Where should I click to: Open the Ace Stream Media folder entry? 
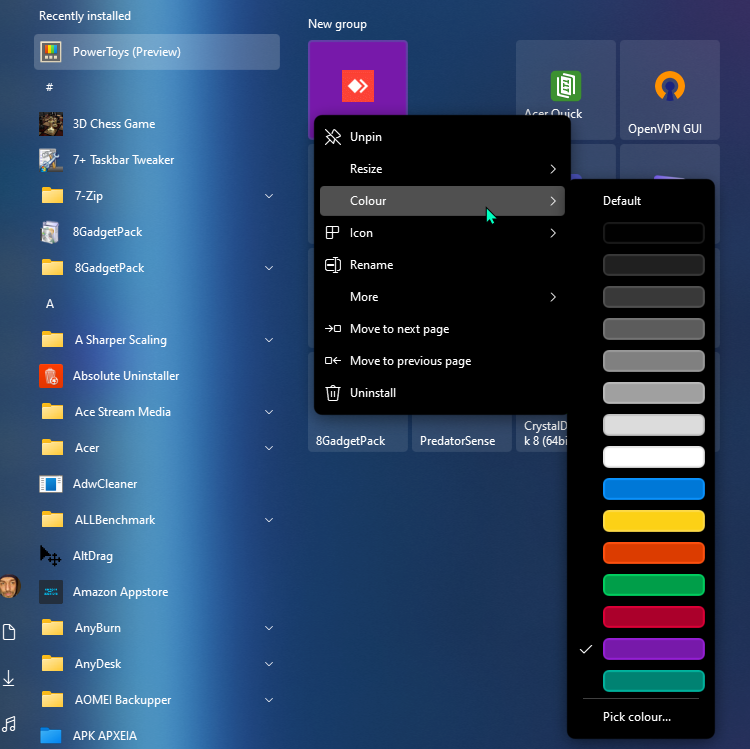(157, 412)
